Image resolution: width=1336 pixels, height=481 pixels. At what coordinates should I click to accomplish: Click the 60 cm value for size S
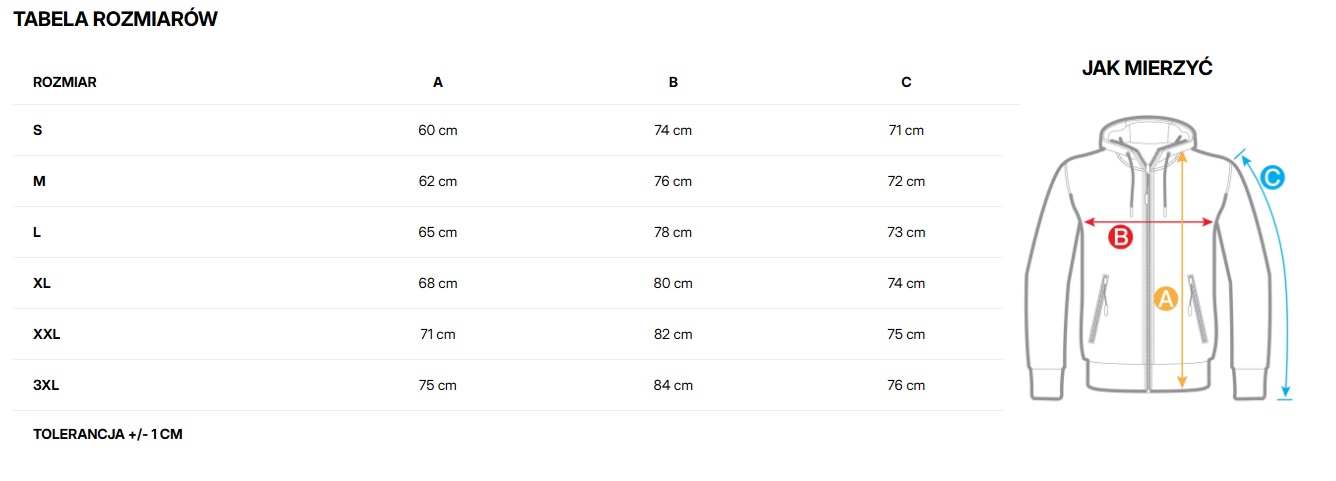pos(438,130)
